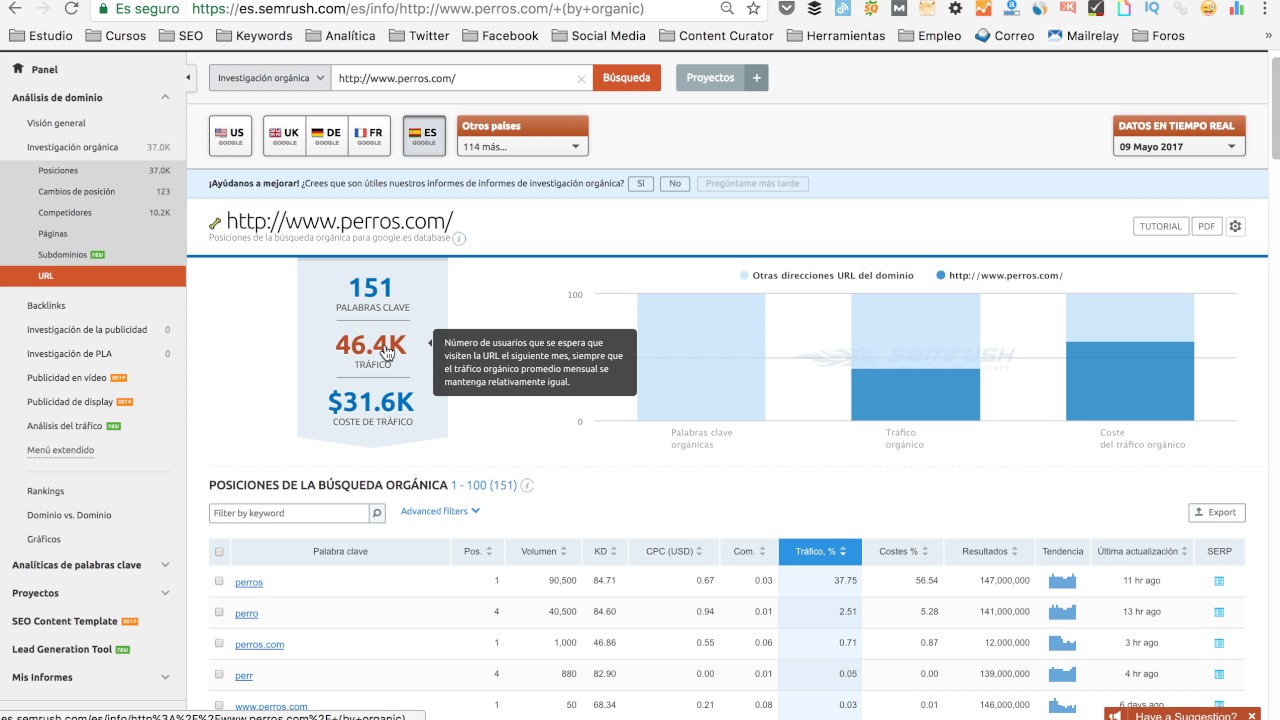Open Menú extendido link in sidebar
This screenshot has height=720, width=1280.
(60, 450)
